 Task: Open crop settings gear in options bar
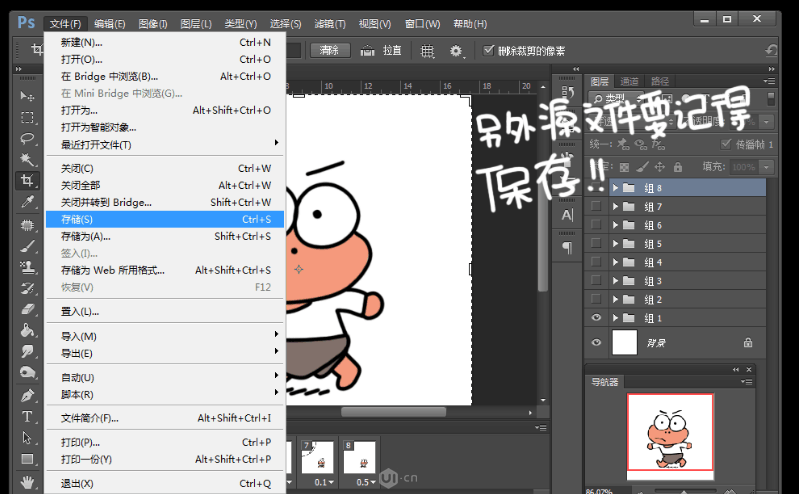pos(457,50)
